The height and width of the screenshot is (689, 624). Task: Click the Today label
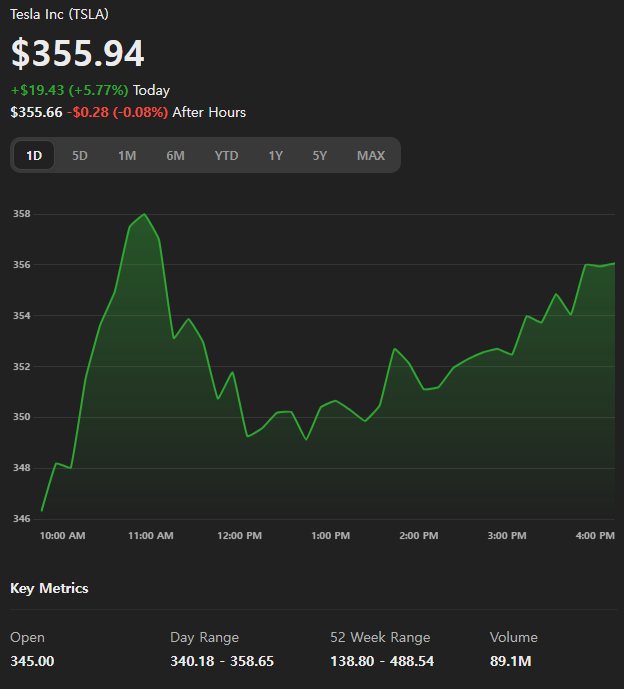151,90
